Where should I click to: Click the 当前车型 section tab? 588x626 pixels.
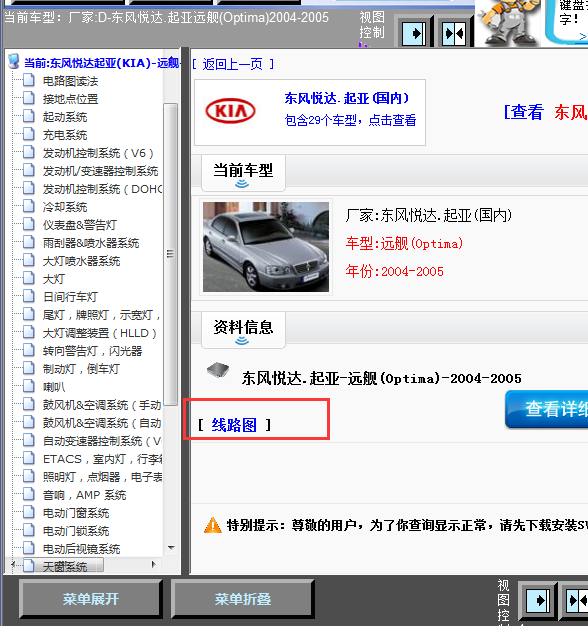pos(243,173)
